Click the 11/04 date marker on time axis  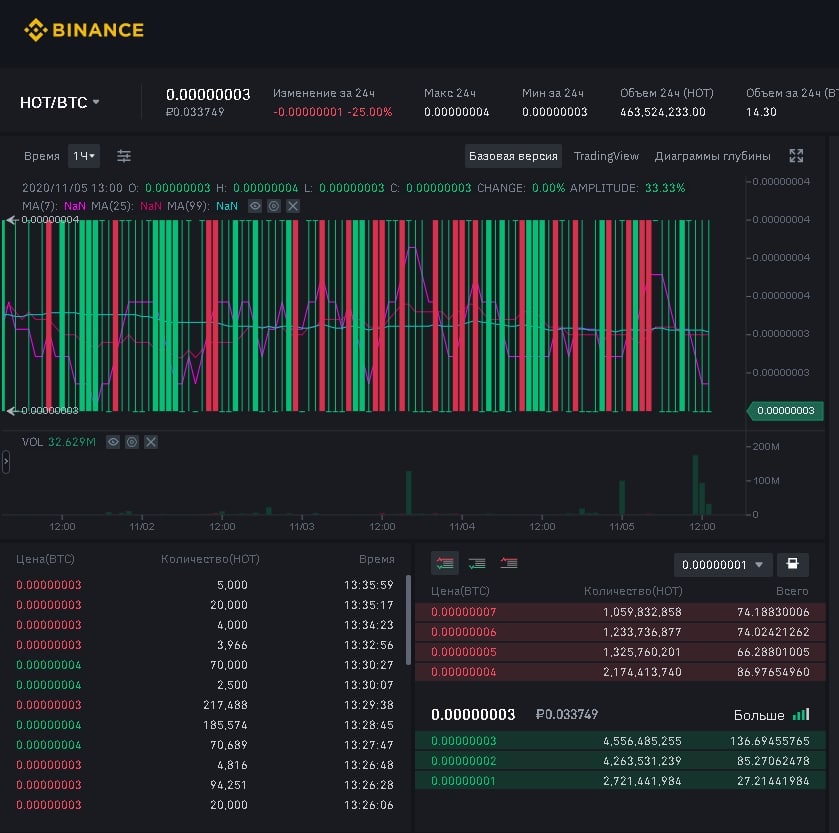pos(462,526)
